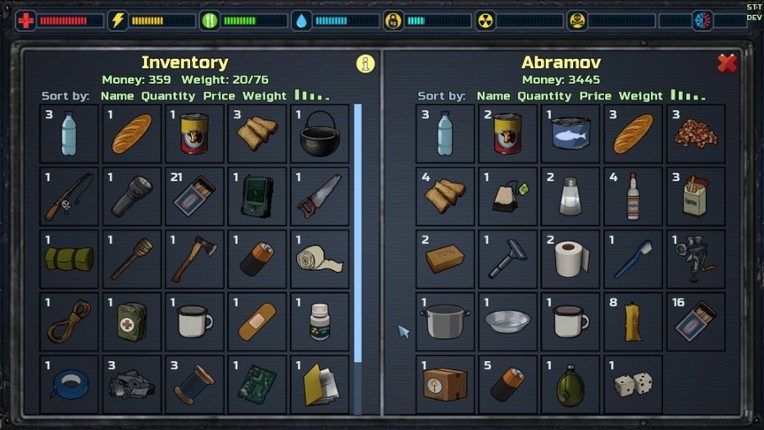Toggle Abramov sort order bars icon

tap(688, 95)
